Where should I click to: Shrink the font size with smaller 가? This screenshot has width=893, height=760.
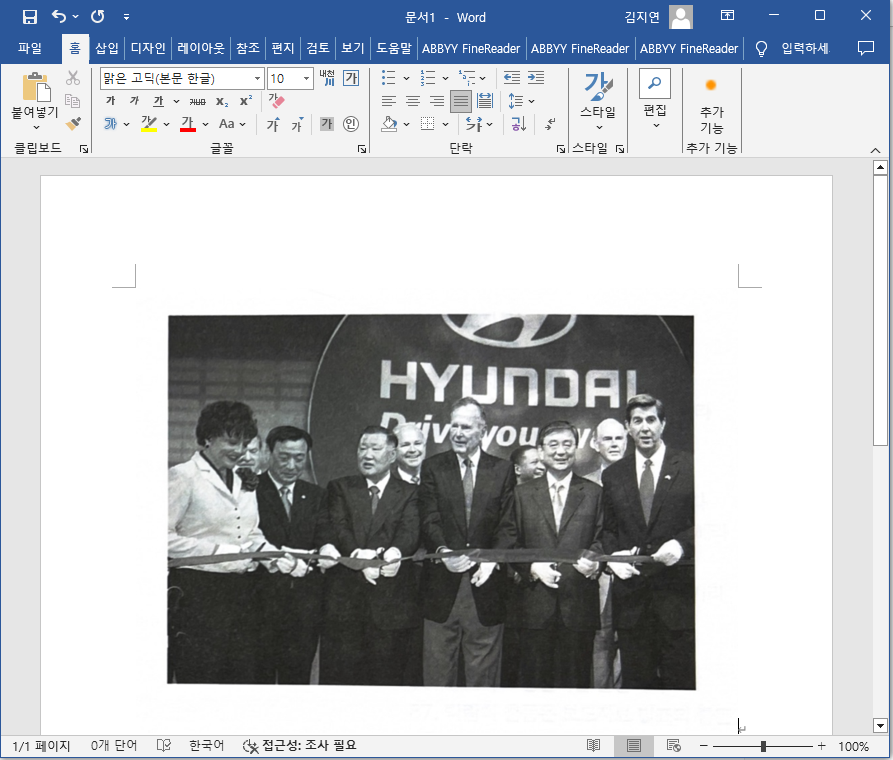[297, 124]
